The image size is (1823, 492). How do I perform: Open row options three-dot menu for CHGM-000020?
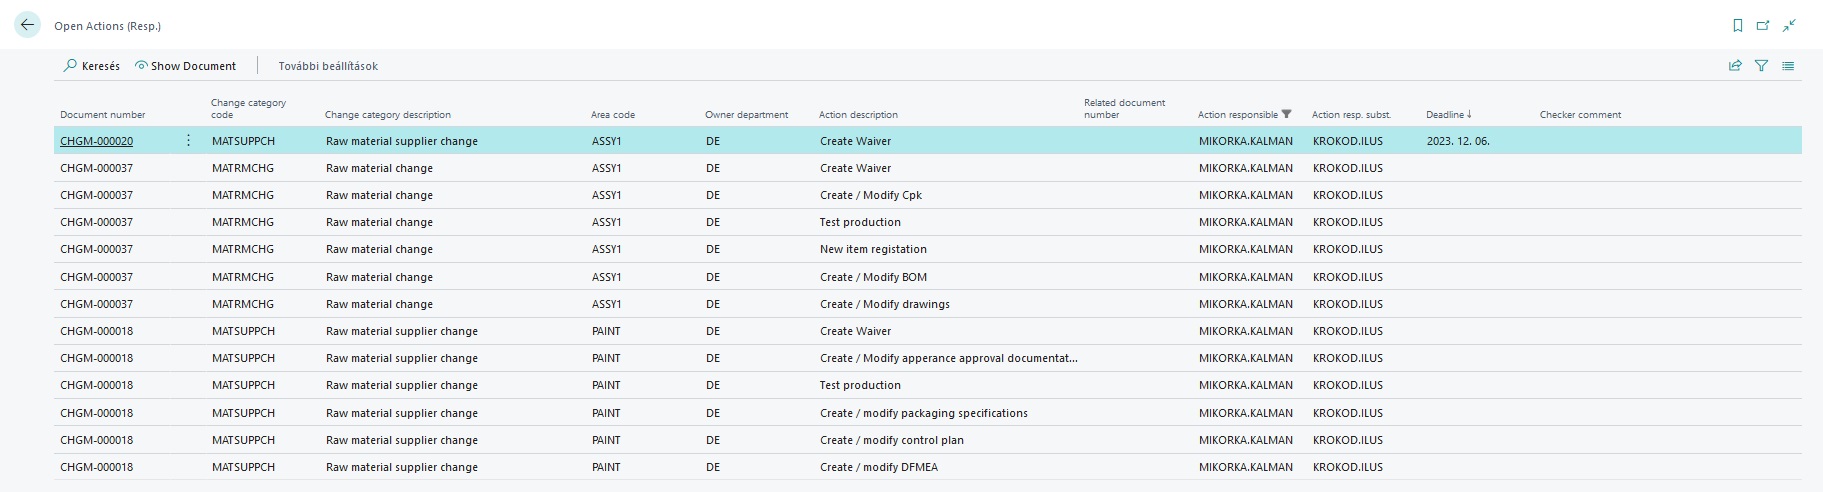(x=188, y=141)
